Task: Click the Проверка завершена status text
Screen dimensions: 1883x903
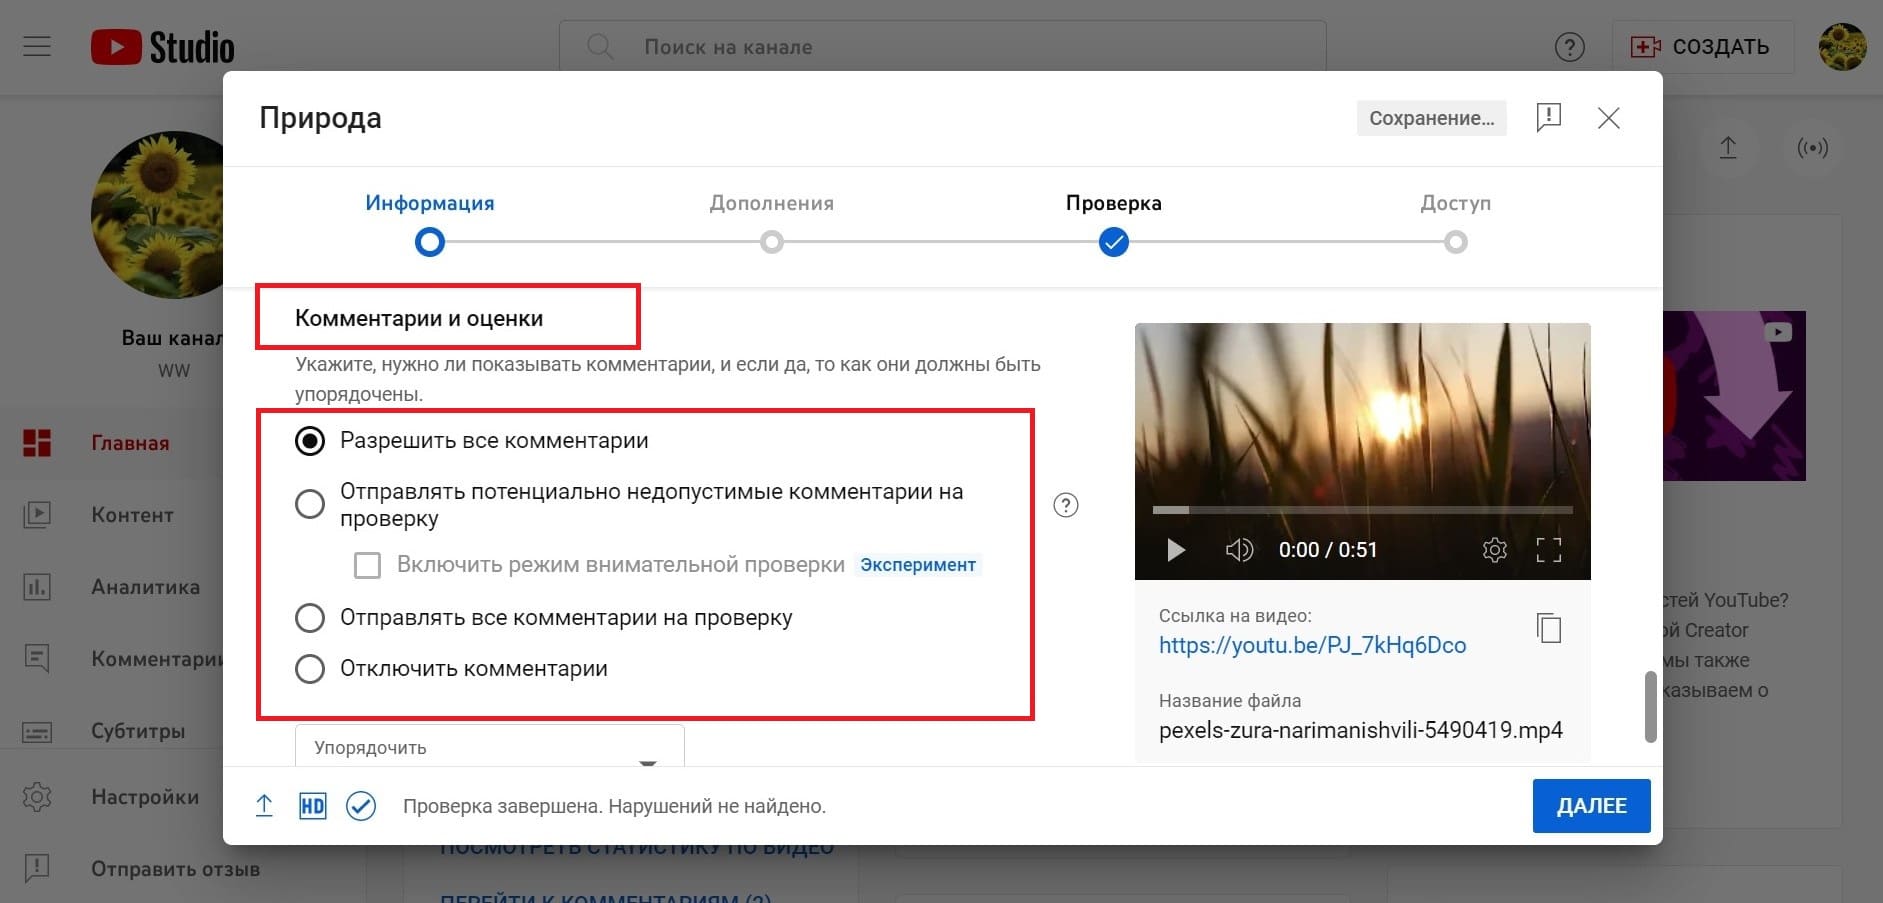Action: click(614, 806)
